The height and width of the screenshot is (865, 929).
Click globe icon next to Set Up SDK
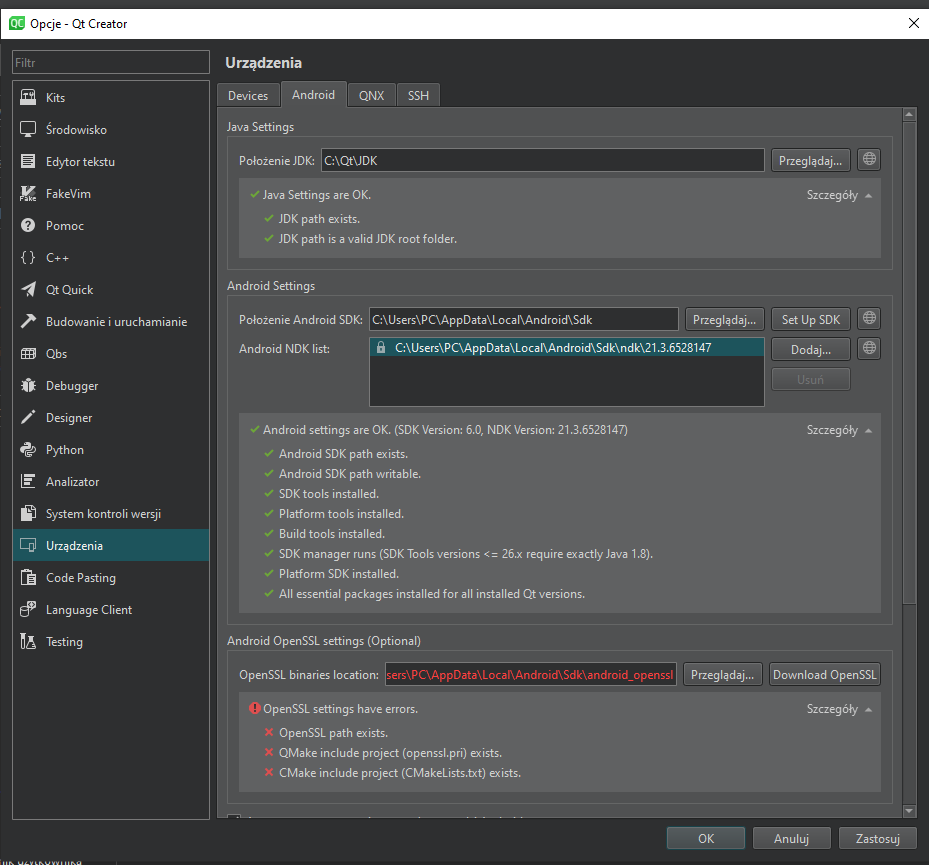(x=869, y=318)
